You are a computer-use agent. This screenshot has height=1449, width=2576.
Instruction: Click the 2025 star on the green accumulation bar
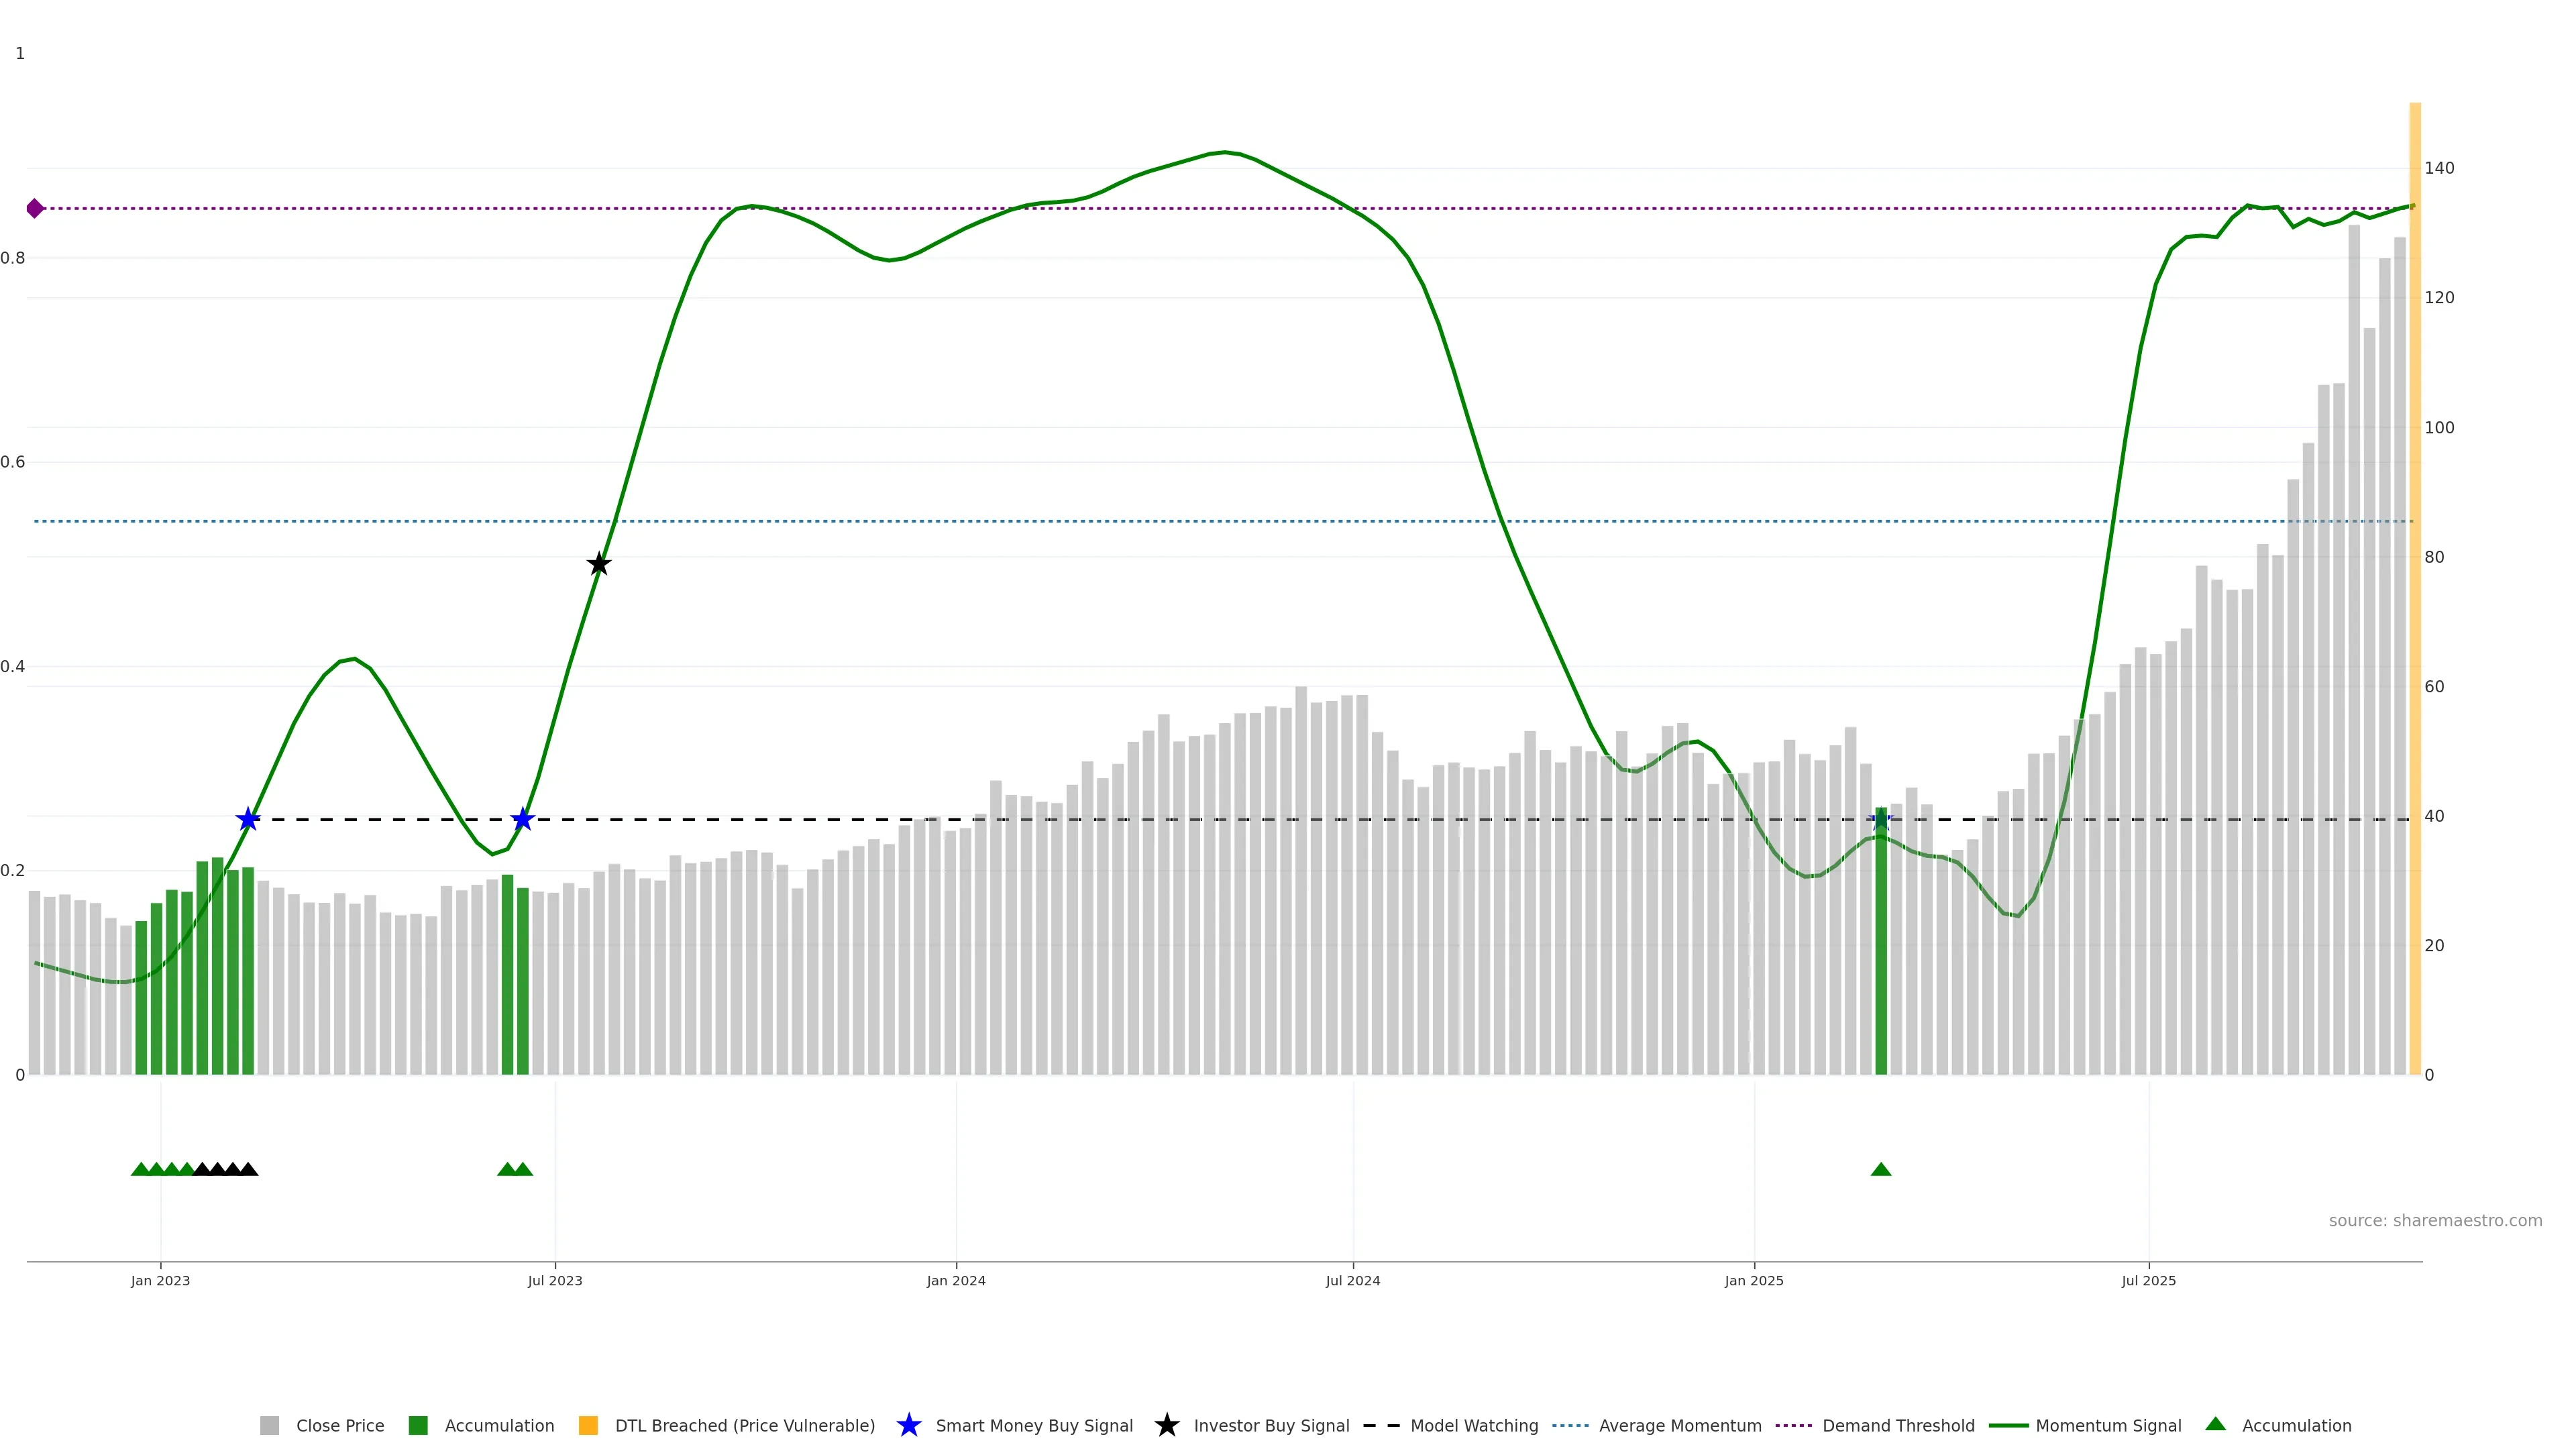point(1880,820)
